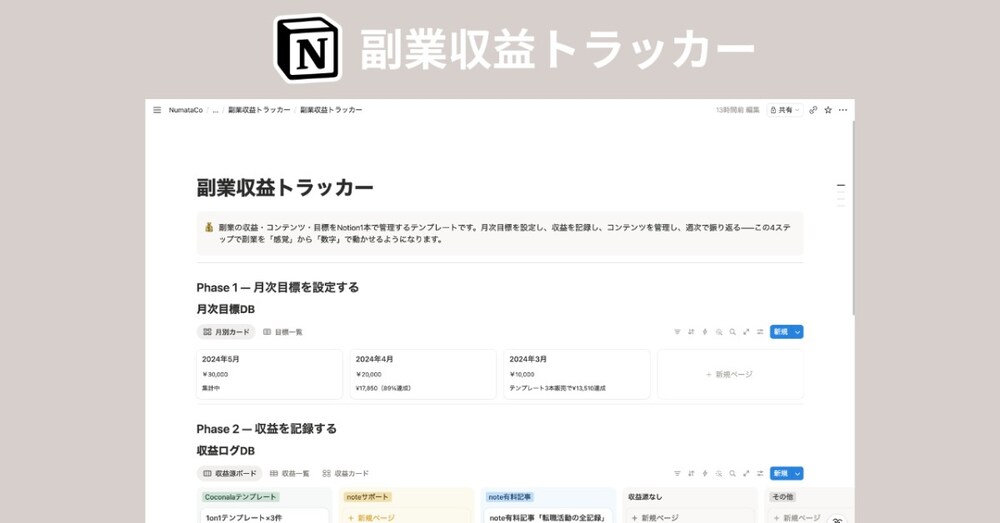The image size is (1000, 523).
Task: Click the noteサポート column tag
Action: click(x=367, y=497)
